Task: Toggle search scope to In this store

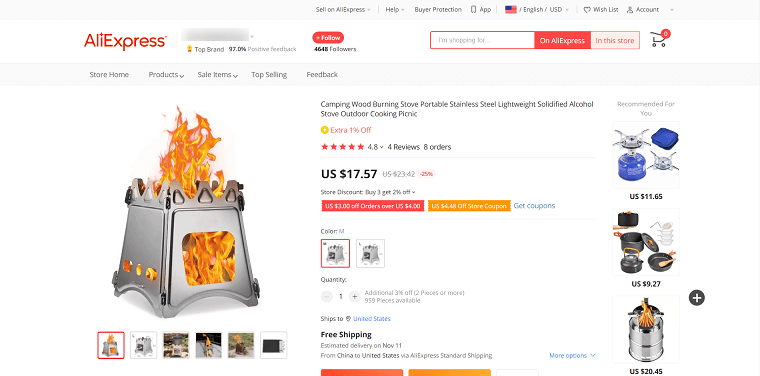Action: click(x=615, y=41)
